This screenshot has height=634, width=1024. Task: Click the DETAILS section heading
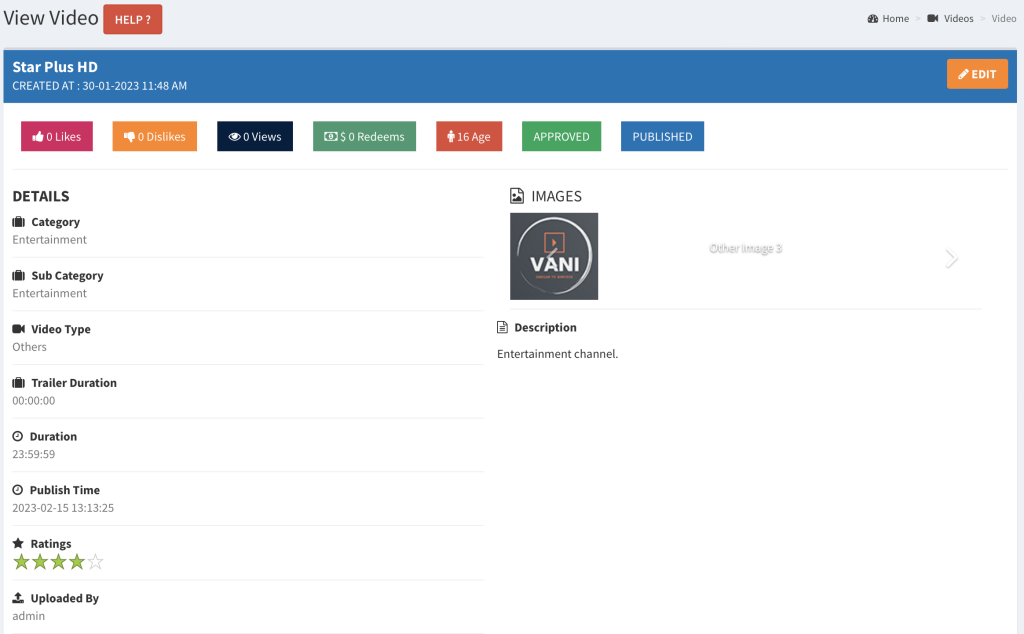pyautogui.click(x=40, y=196)
